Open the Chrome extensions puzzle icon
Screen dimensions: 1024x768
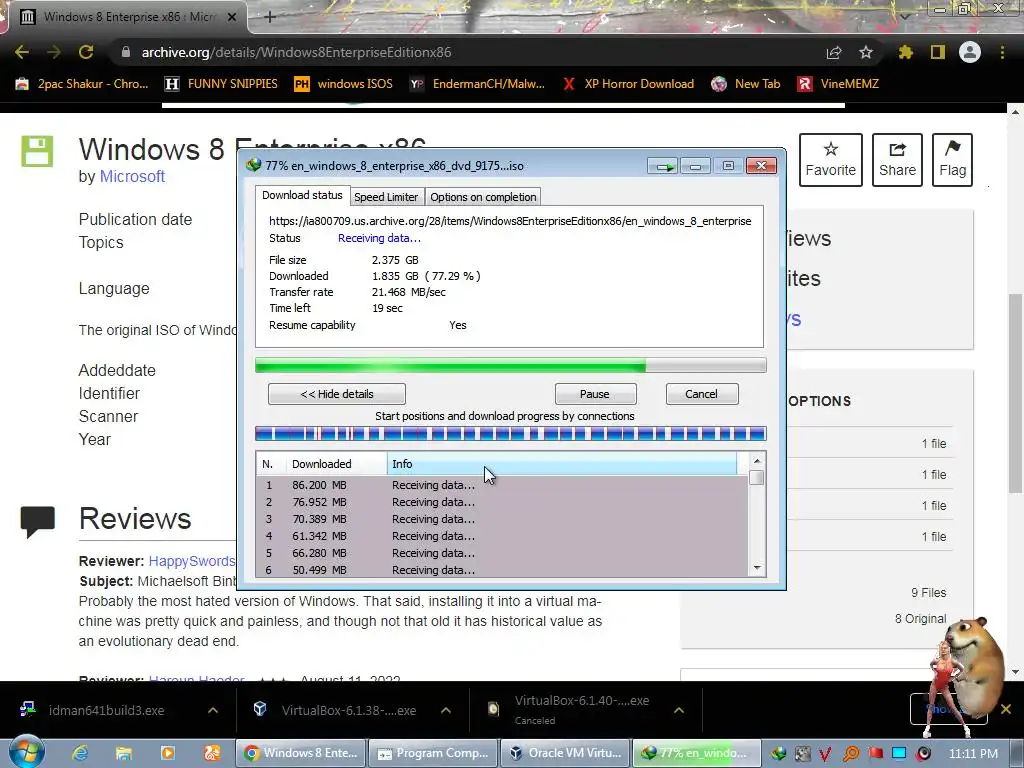click(x=905, y=52)
